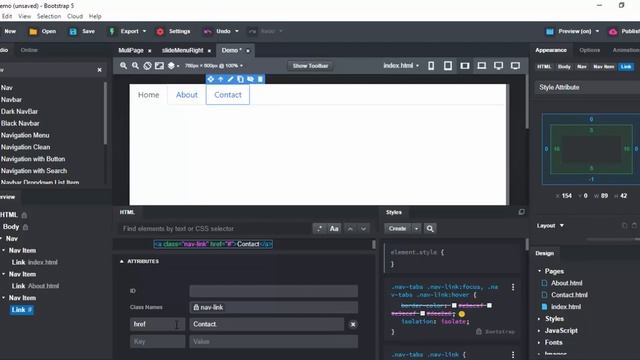Select the Body breadcrumb

pyautogui.click(x=564, y=67)
